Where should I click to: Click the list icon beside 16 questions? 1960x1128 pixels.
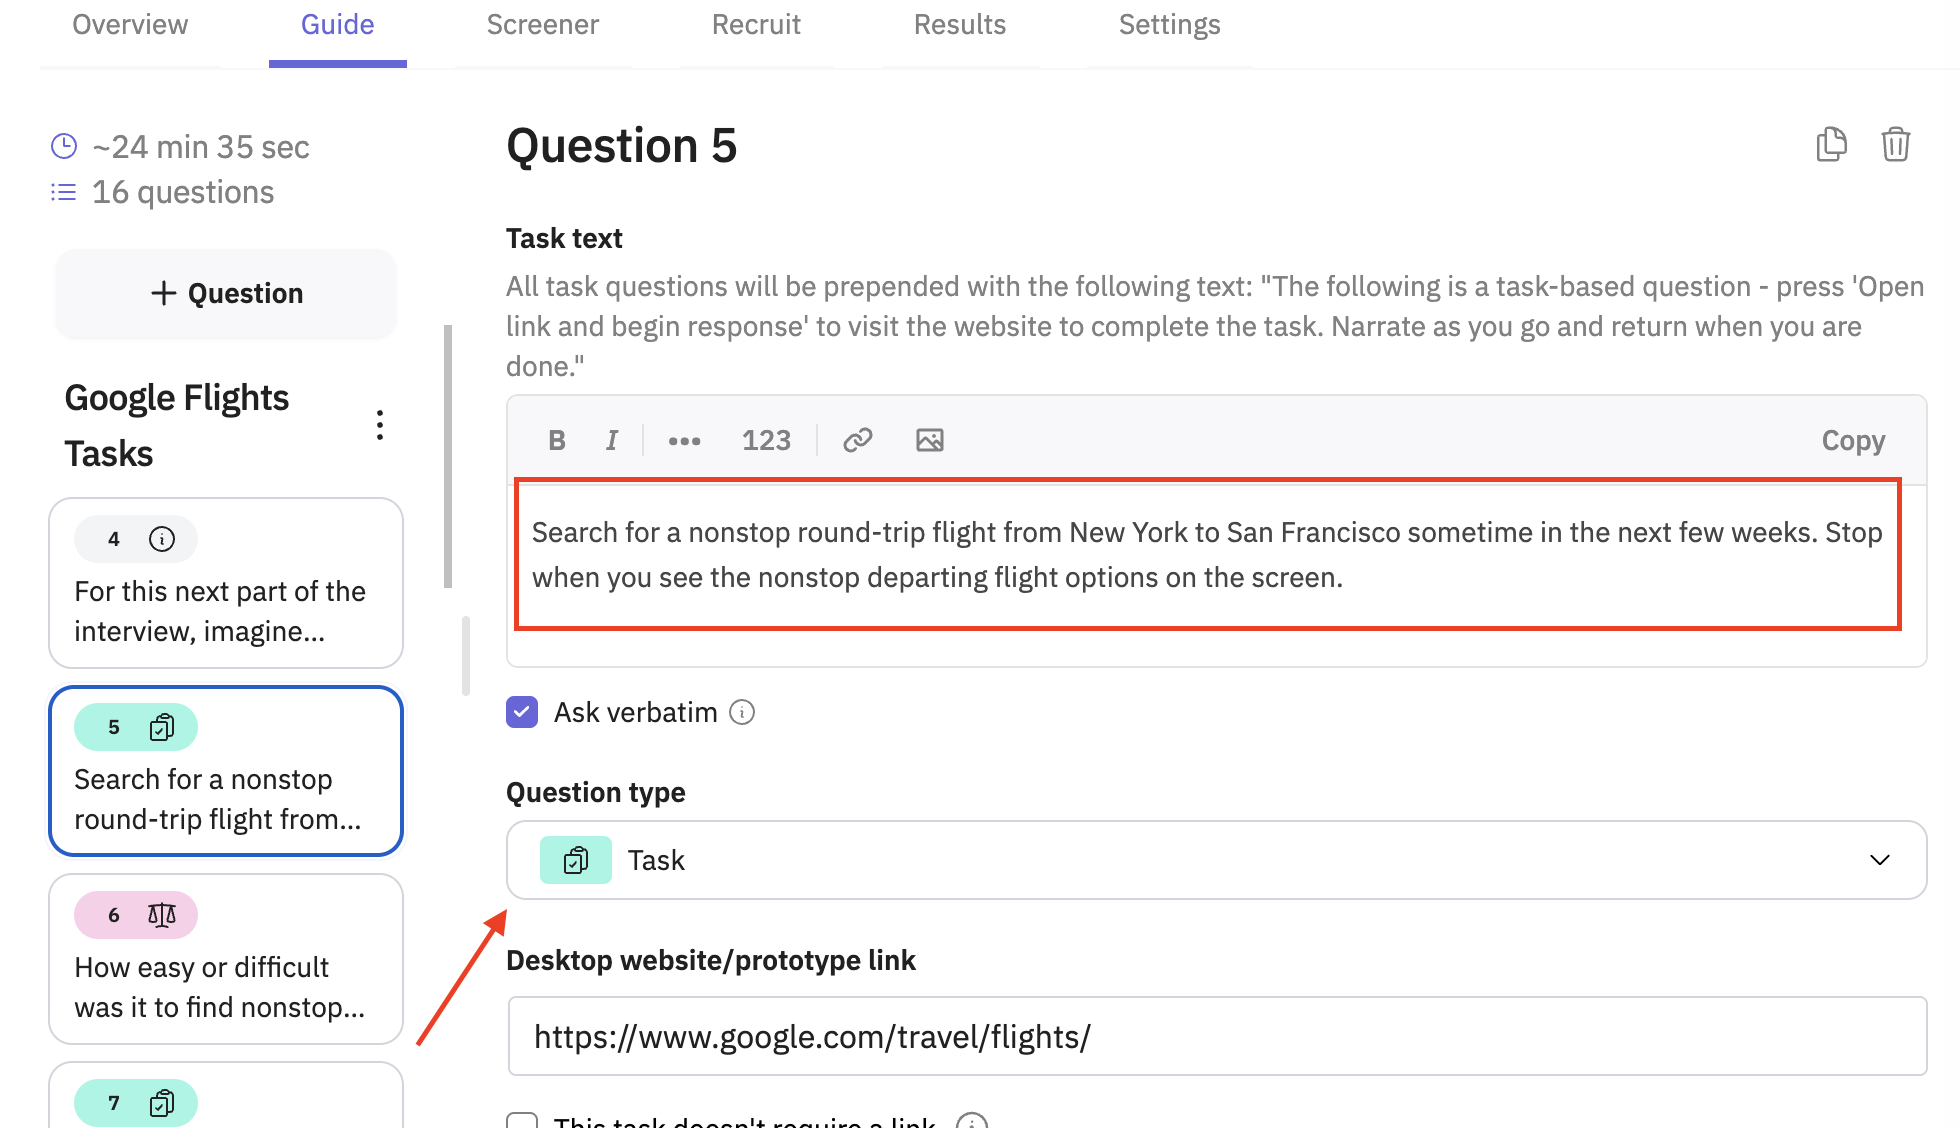point(64,192)
